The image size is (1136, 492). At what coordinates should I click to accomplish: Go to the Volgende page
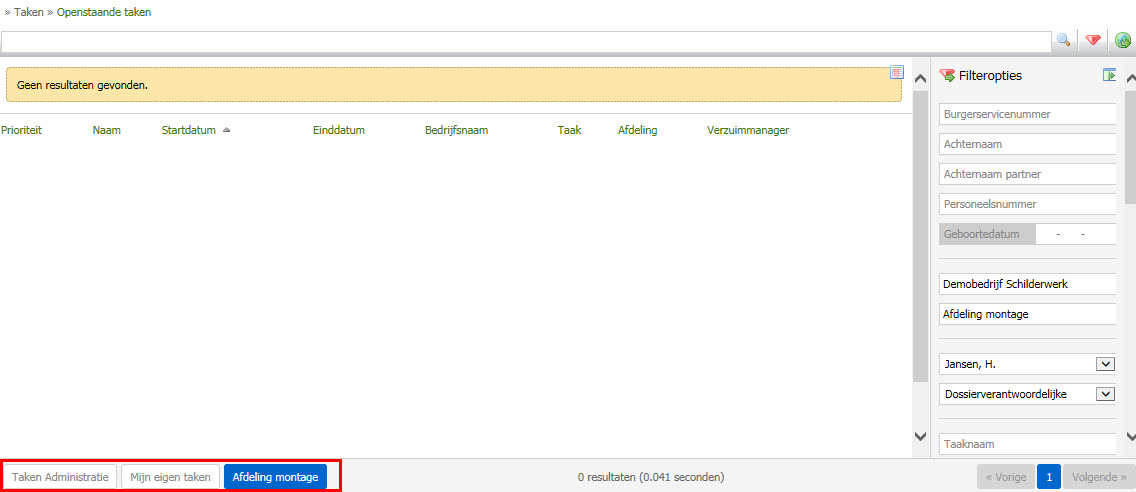[1099, 477]
